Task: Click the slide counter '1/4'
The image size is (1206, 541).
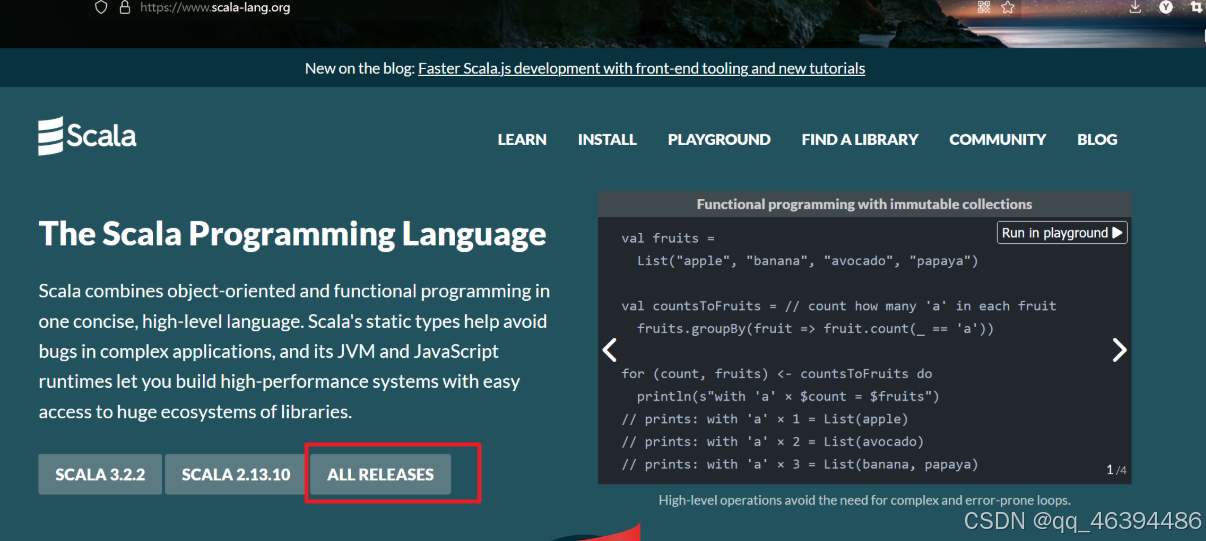Action: coord(1116,469)
